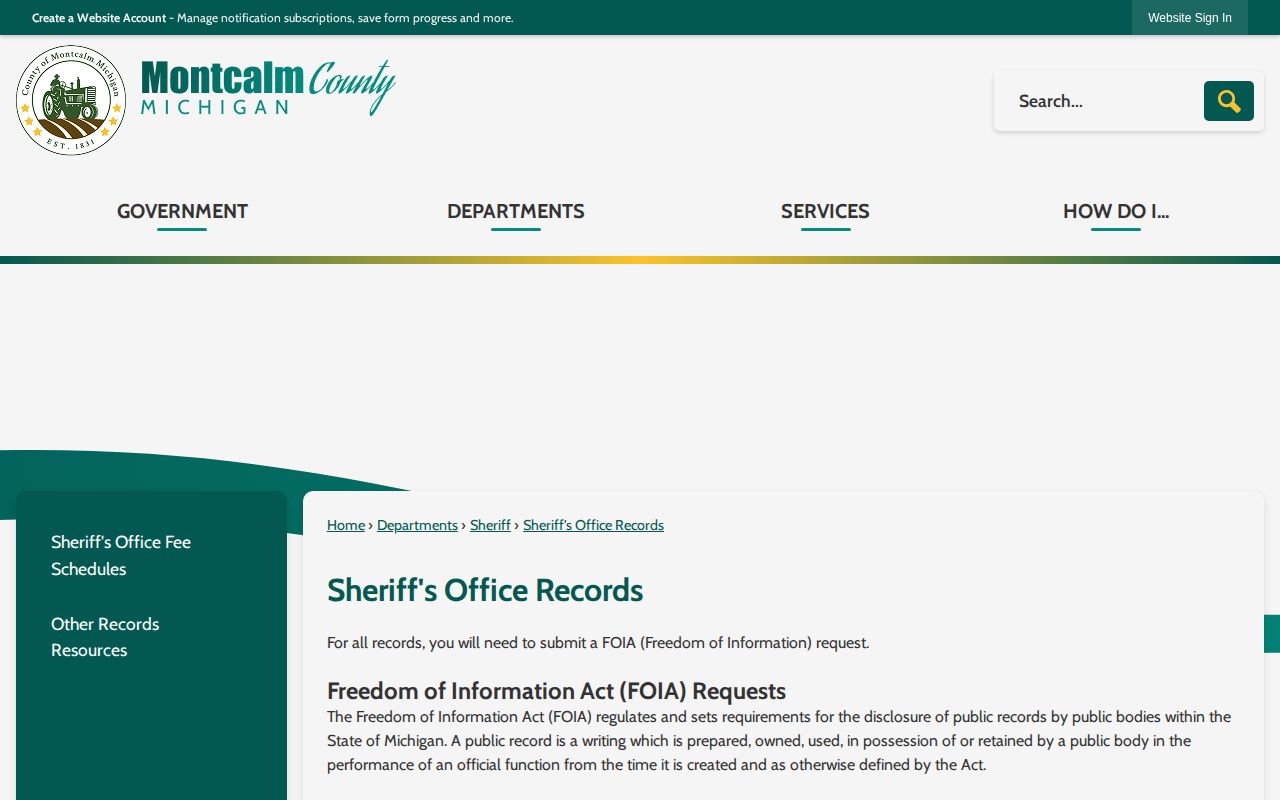Open Other Records Resources sidebar link
The image size is (1280, 800).
click(105, 637)
